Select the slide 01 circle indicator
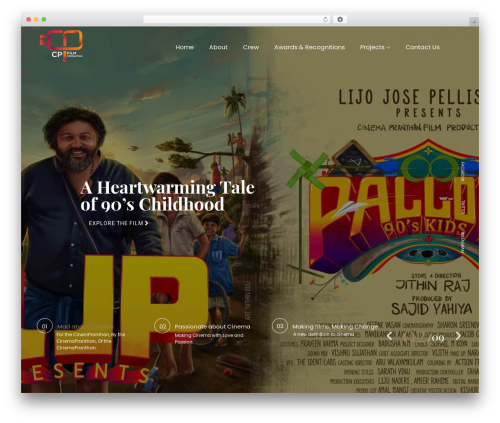Image resolution: width=500 pixels, height=423 pixels. pyautogui.click(x=45, y=326)
